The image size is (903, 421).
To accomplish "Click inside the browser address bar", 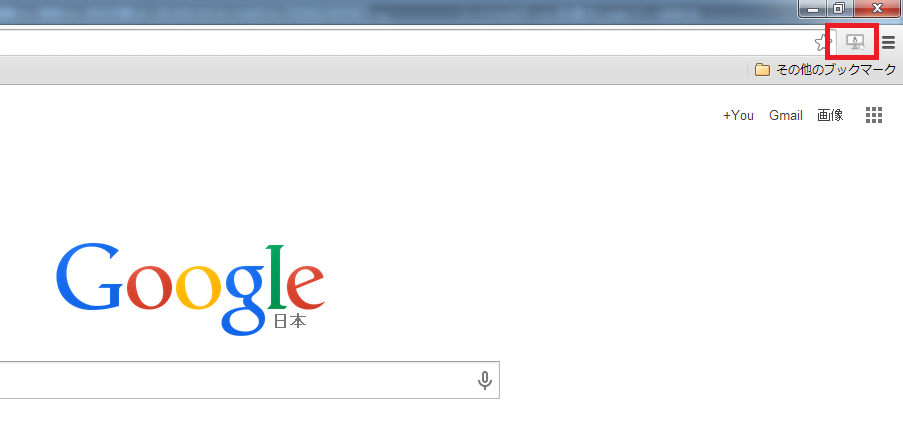I will click(x=403, y=42).
